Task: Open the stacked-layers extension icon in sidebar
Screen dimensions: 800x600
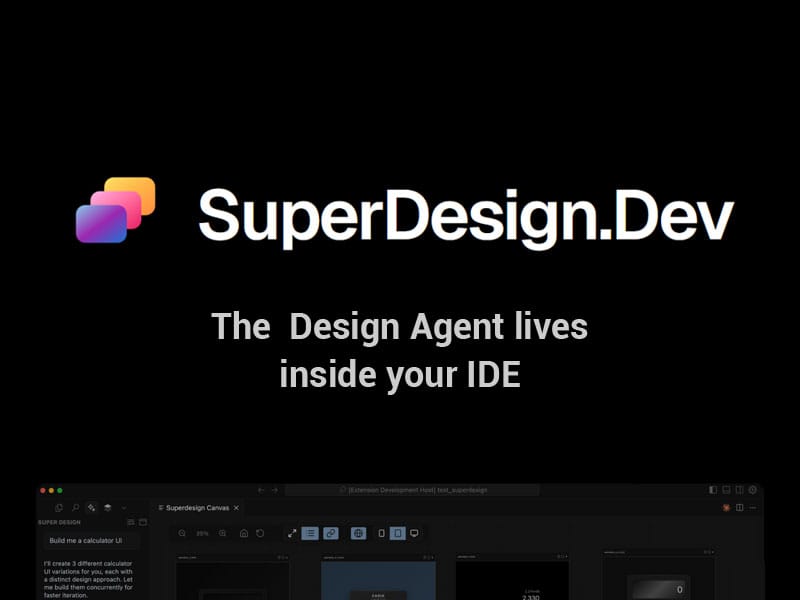Action: (108, 508)
